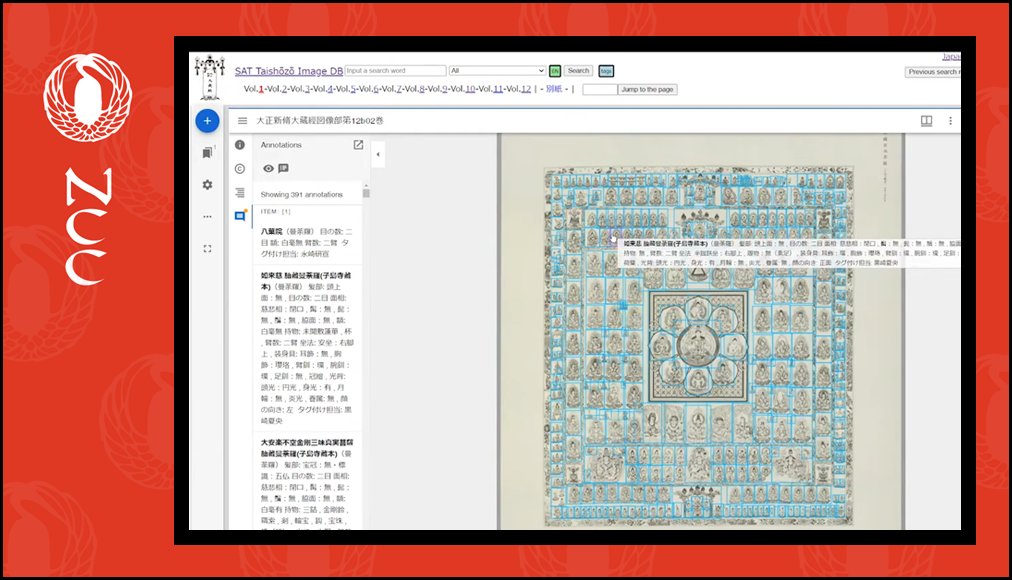Click the central lotus of the mandala image
Image resolution: width=1012 pixels, height=580 pixels.
coord(698,345)
